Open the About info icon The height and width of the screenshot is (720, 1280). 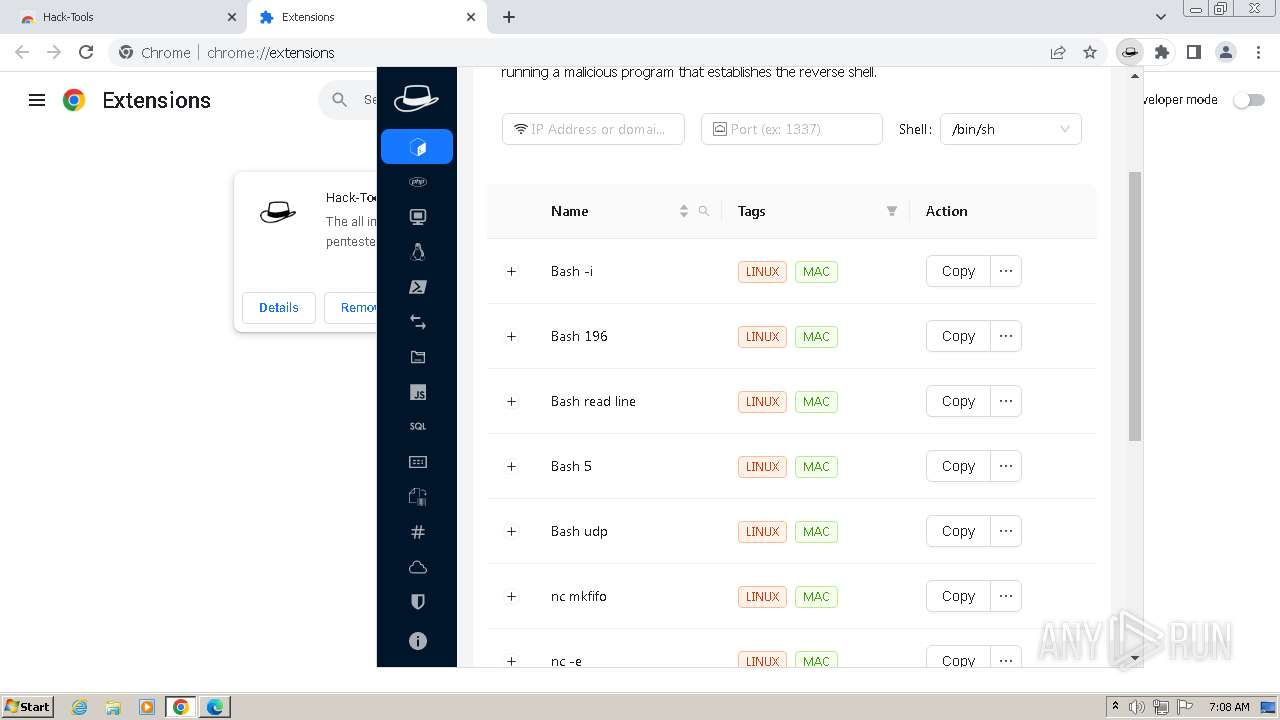(x=418, y=640)
